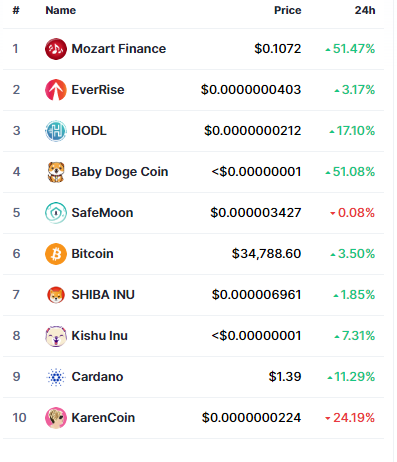This screenshot has width=397, height=462.
Task: Open the KarenCoin name link
Action: [x=103, y=418]
